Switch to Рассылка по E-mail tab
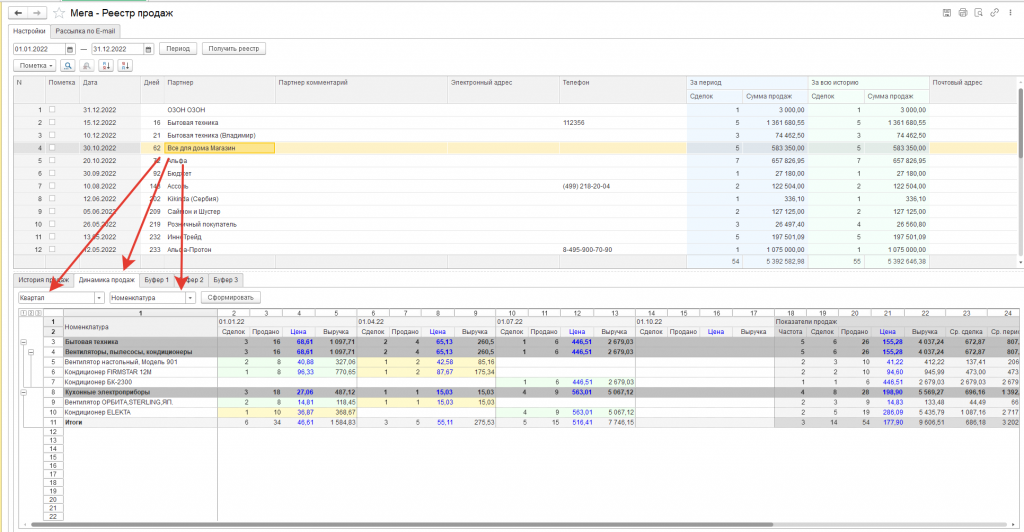Viewport: 1024px width, 532px height. click(x=86, y=31)
